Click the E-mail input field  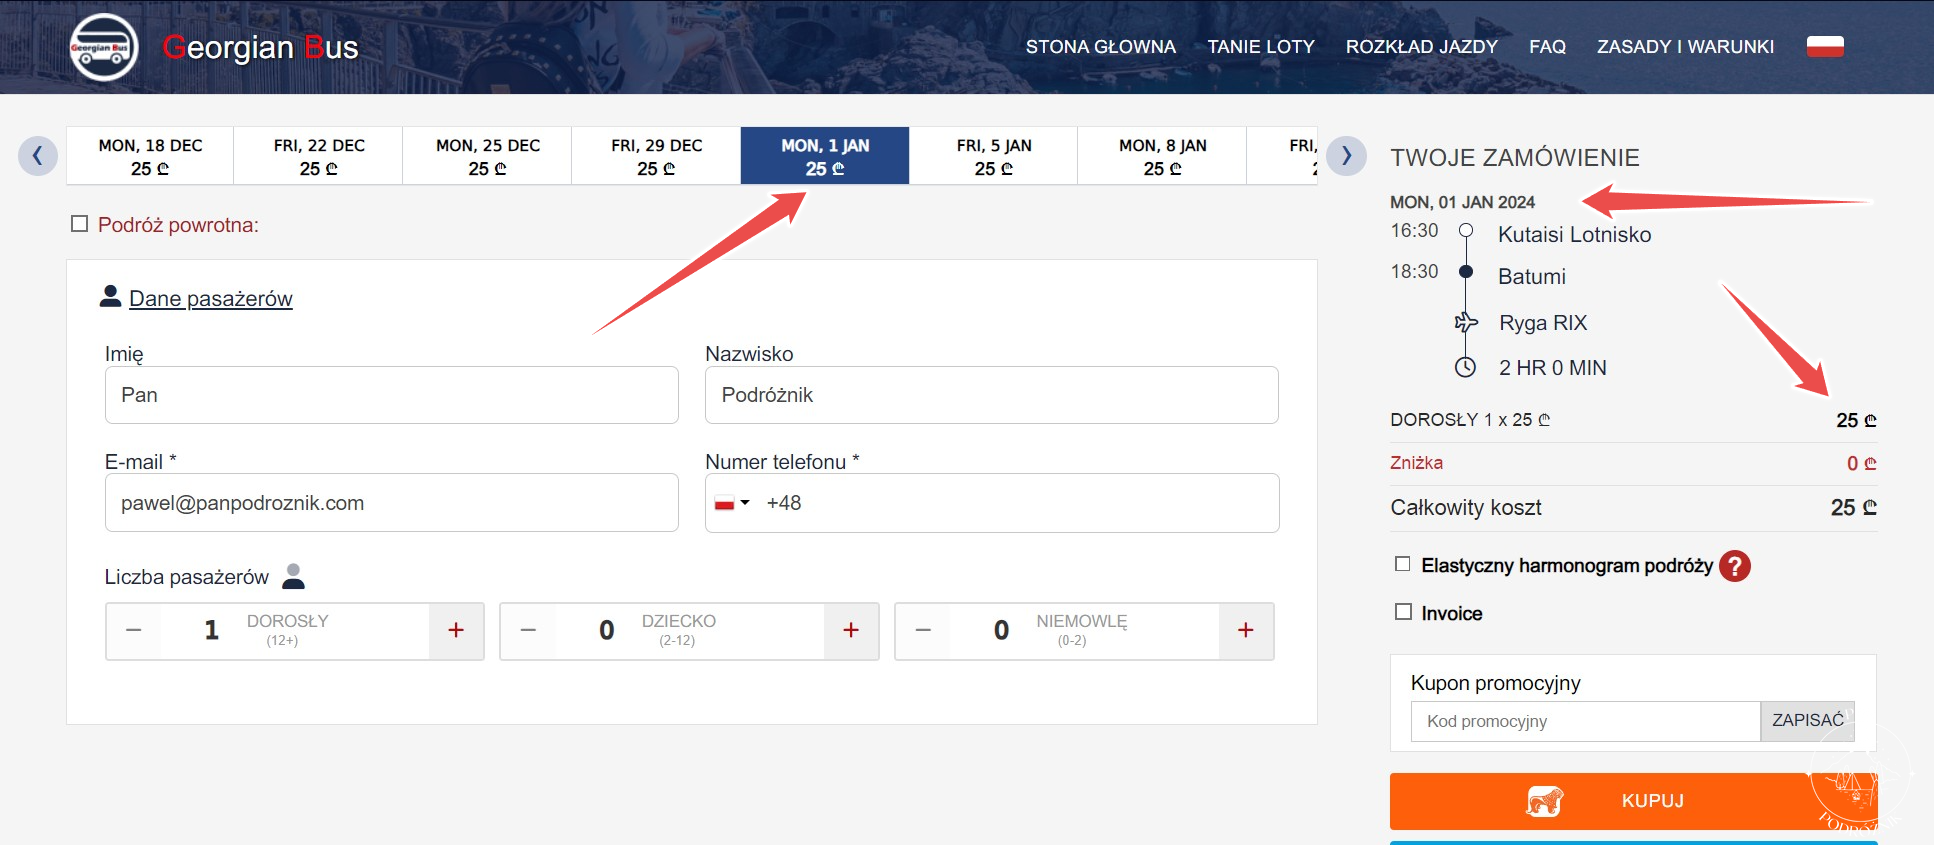[x=391, y=503]
